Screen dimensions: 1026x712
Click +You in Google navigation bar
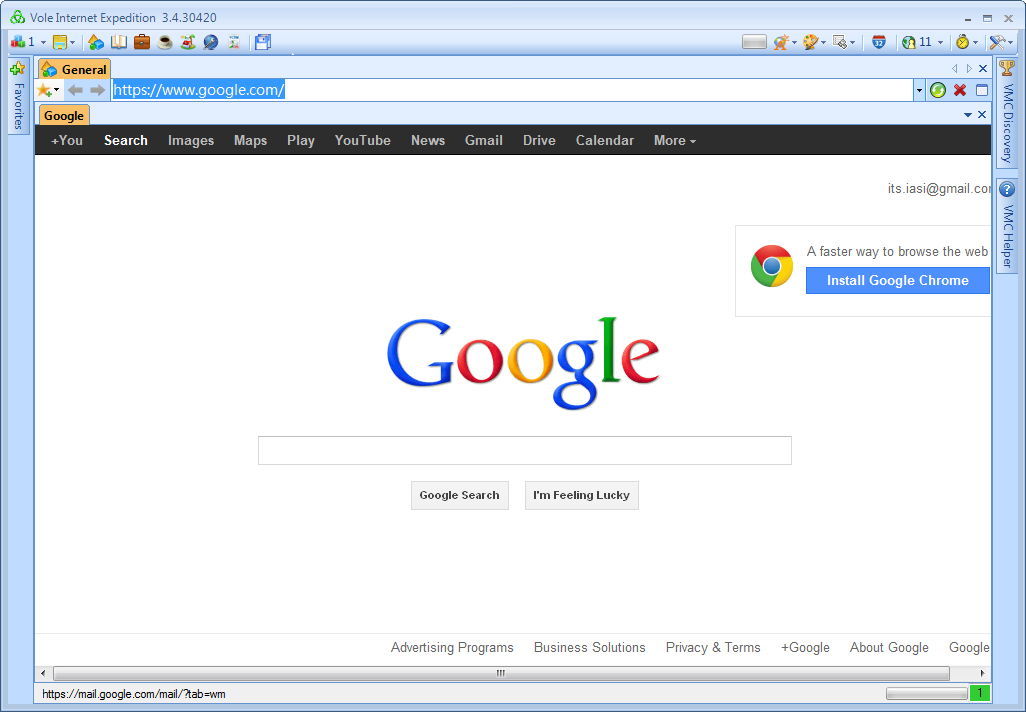click(x=67, y=140)
